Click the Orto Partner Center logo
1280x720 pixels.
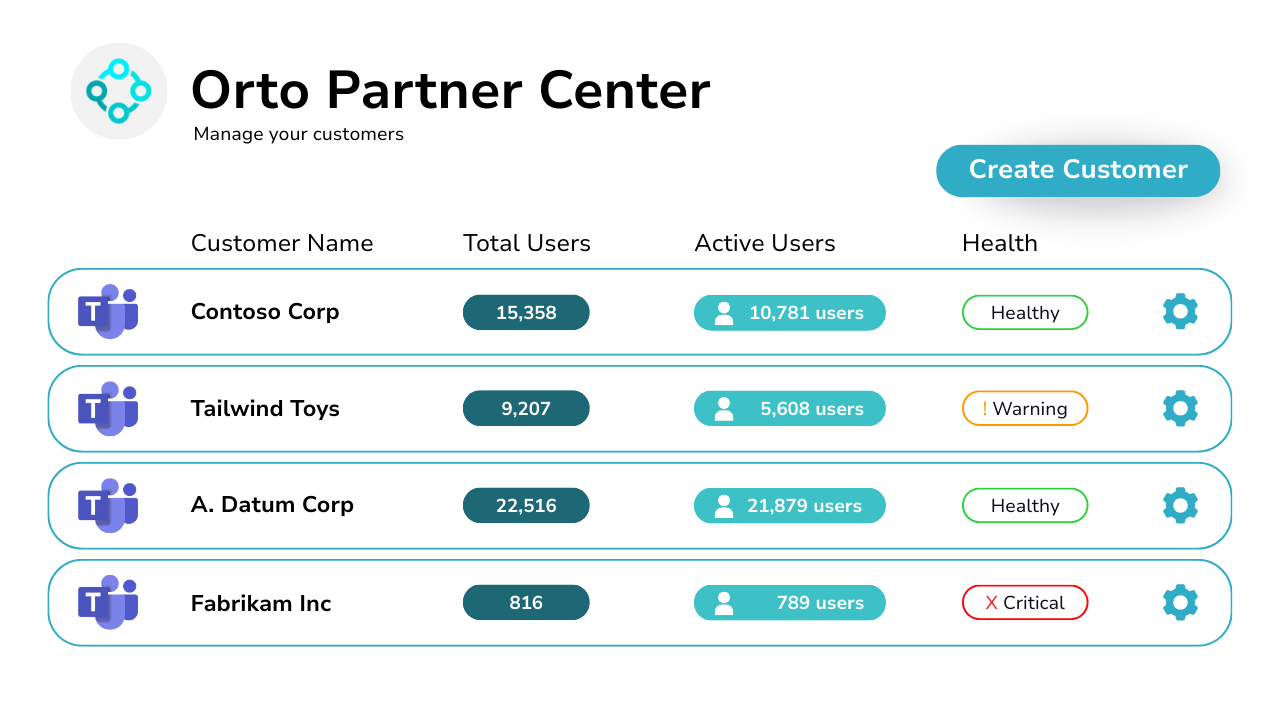click(118, 91)
